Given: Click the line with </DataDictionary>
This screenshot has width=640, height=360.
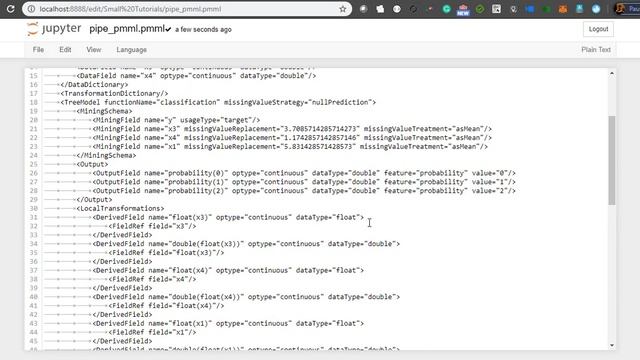Looking at the screenshot, I should point(95,84).
